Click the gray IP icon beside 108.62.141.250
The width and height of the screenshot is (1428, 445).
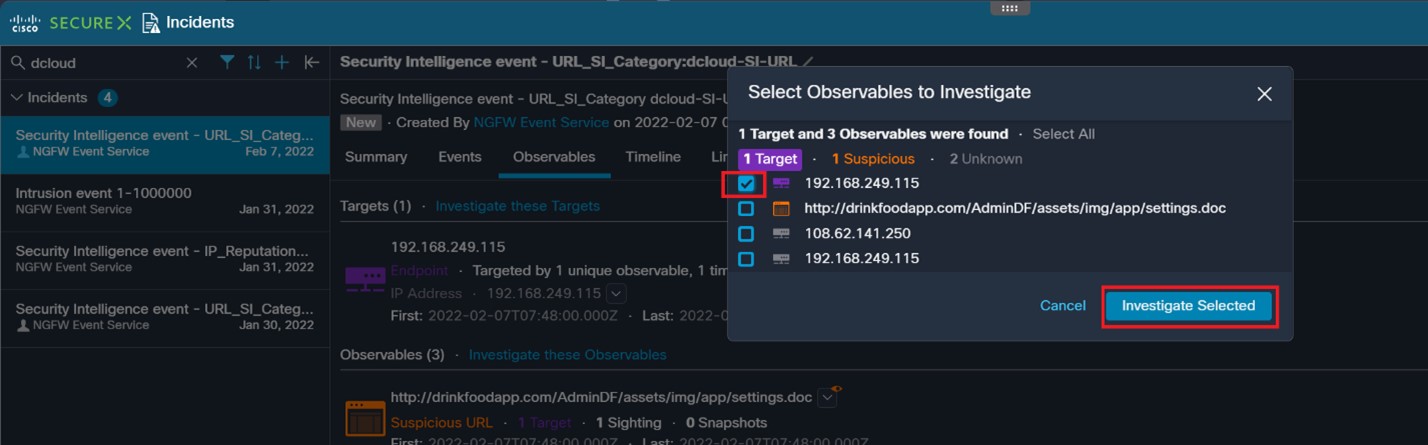click(781, 234)
